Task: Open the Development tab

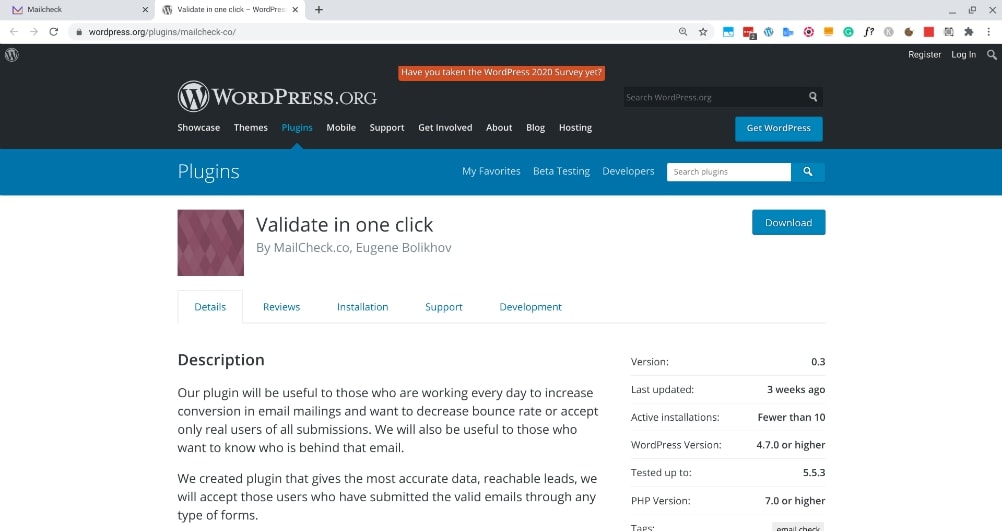Action: tap(530, 307)
